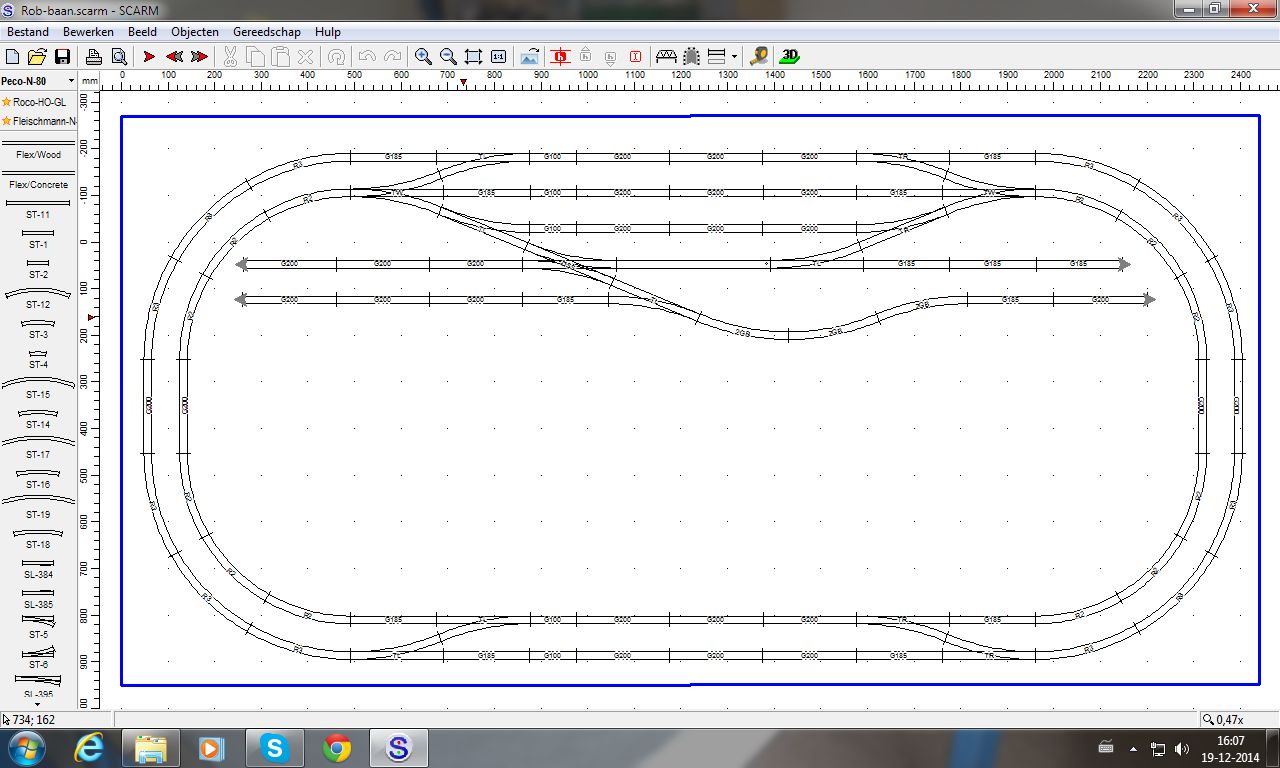Click the bridge/tunnel arches icon
Viewport: 1280px width, 768px height.
[x=666, y=57]
